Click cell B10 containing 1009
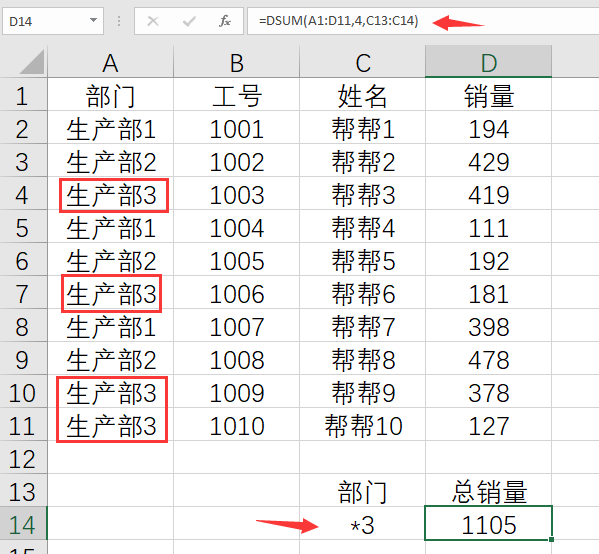The height and width of the screenshot is (554, 599). pos(236,392)
